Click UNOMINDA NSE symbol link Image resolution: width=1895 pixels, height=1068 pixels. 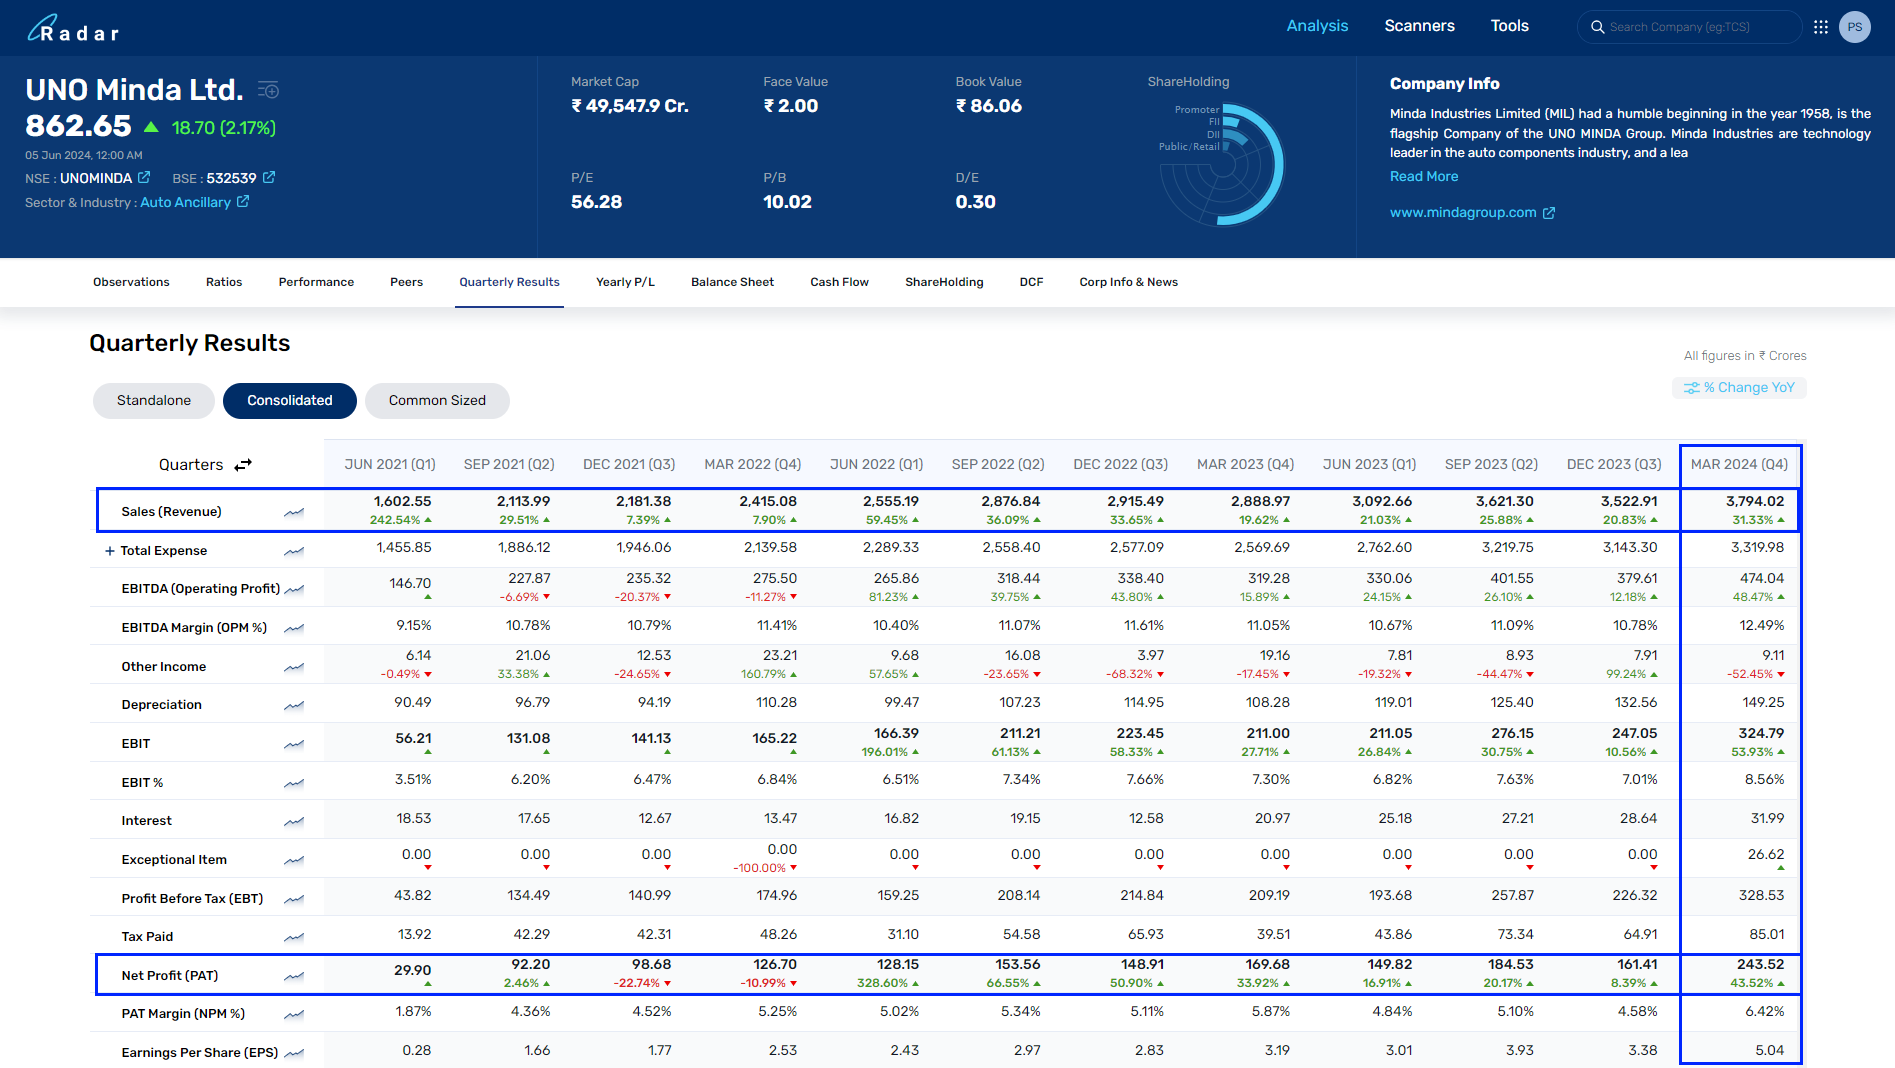[x=96, y=178]
